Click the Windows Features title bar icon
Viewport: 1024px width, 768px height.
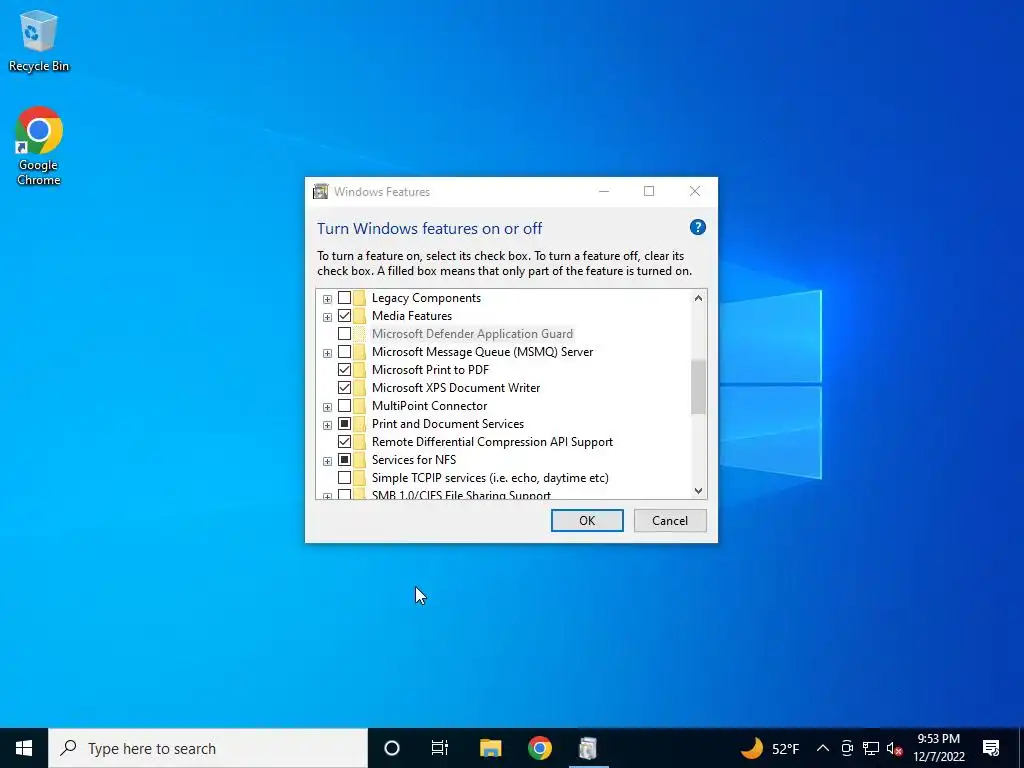coord(320,191)
